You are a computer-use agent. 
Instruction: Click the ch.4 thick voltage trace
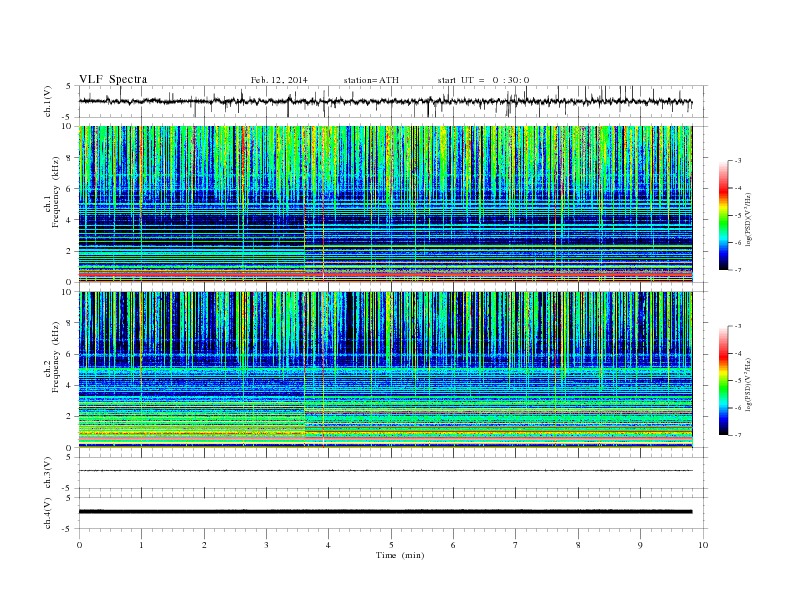point(385,512)
